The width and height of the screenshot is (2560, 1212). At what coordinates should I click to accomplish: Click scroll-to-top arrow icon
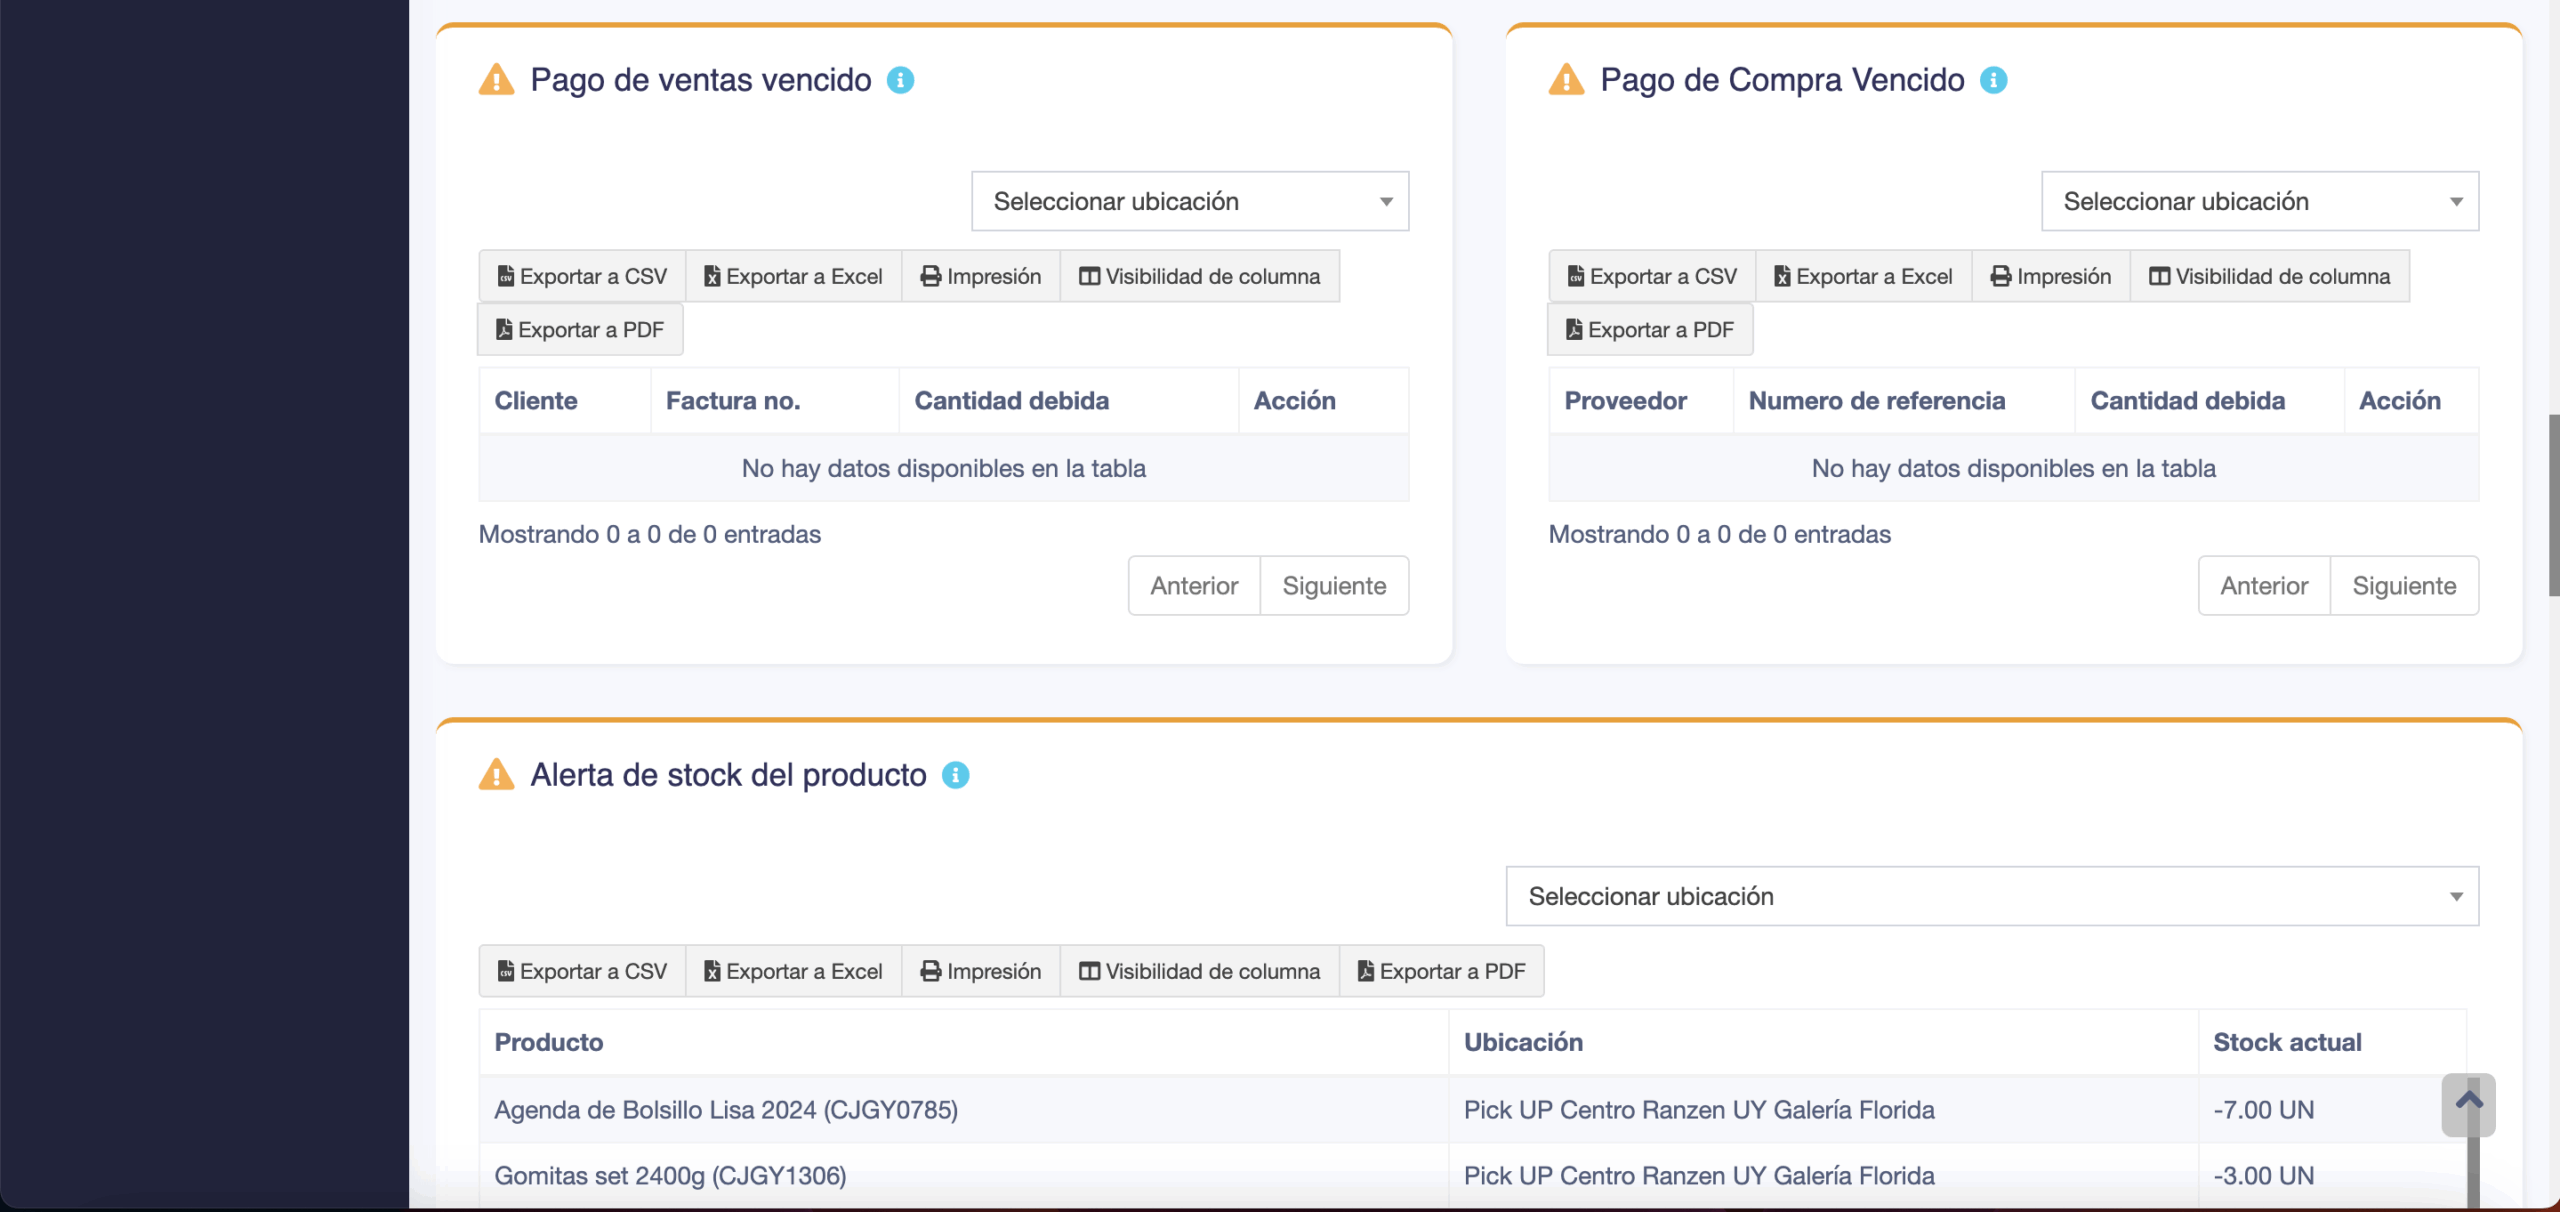(x=2468, y=1103)
